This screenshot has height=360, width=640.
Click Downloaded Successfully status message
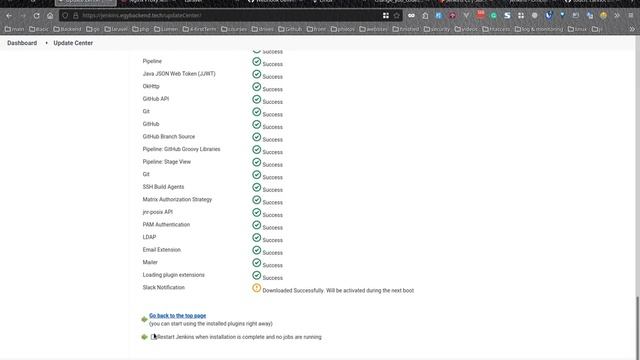coord(338,291)
